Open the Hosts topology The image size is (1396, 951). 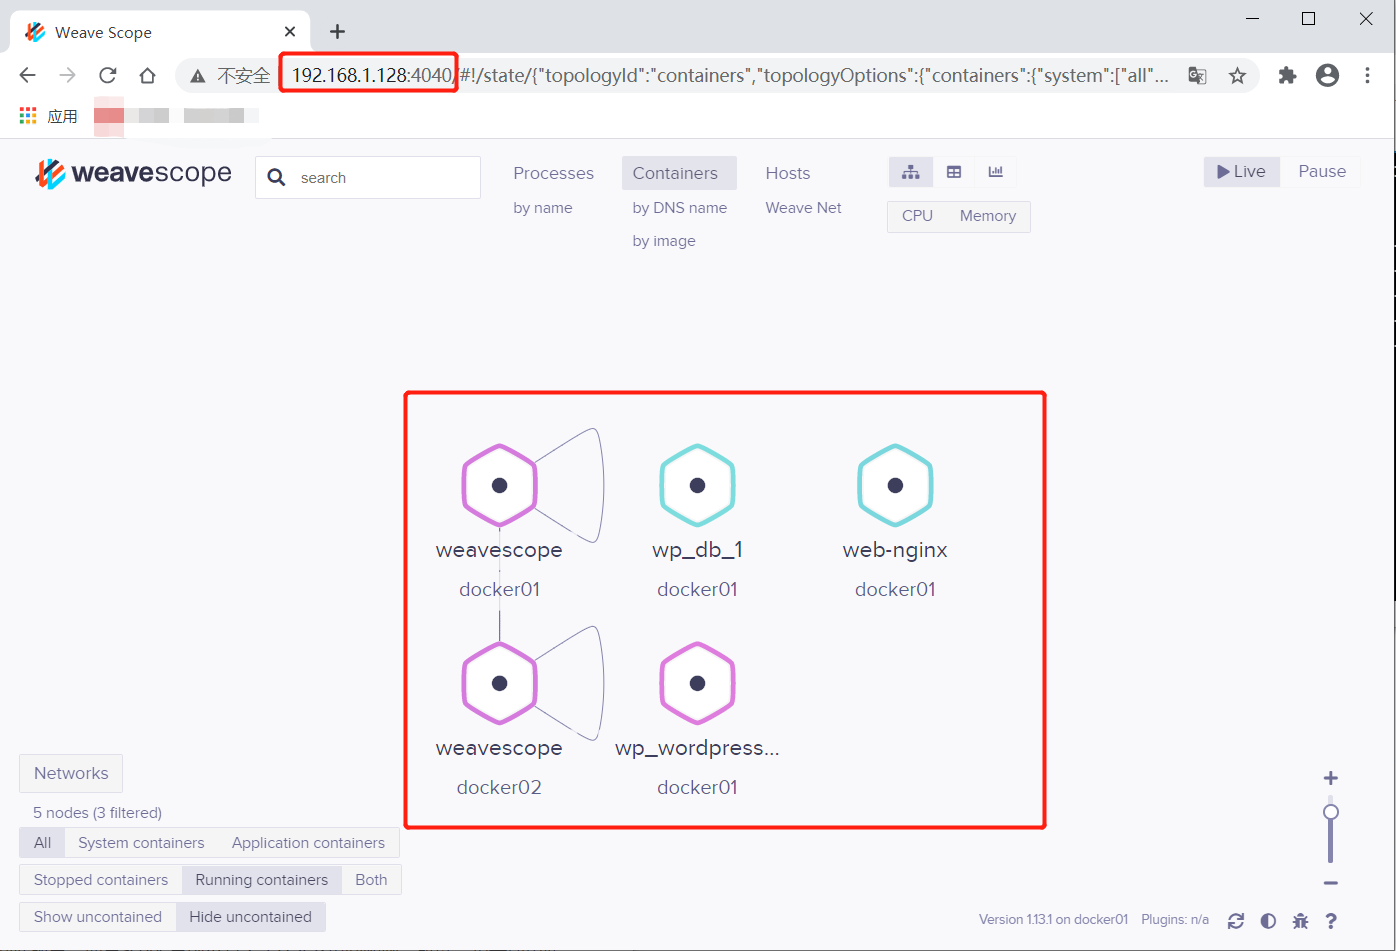click(x=788, y=173)
